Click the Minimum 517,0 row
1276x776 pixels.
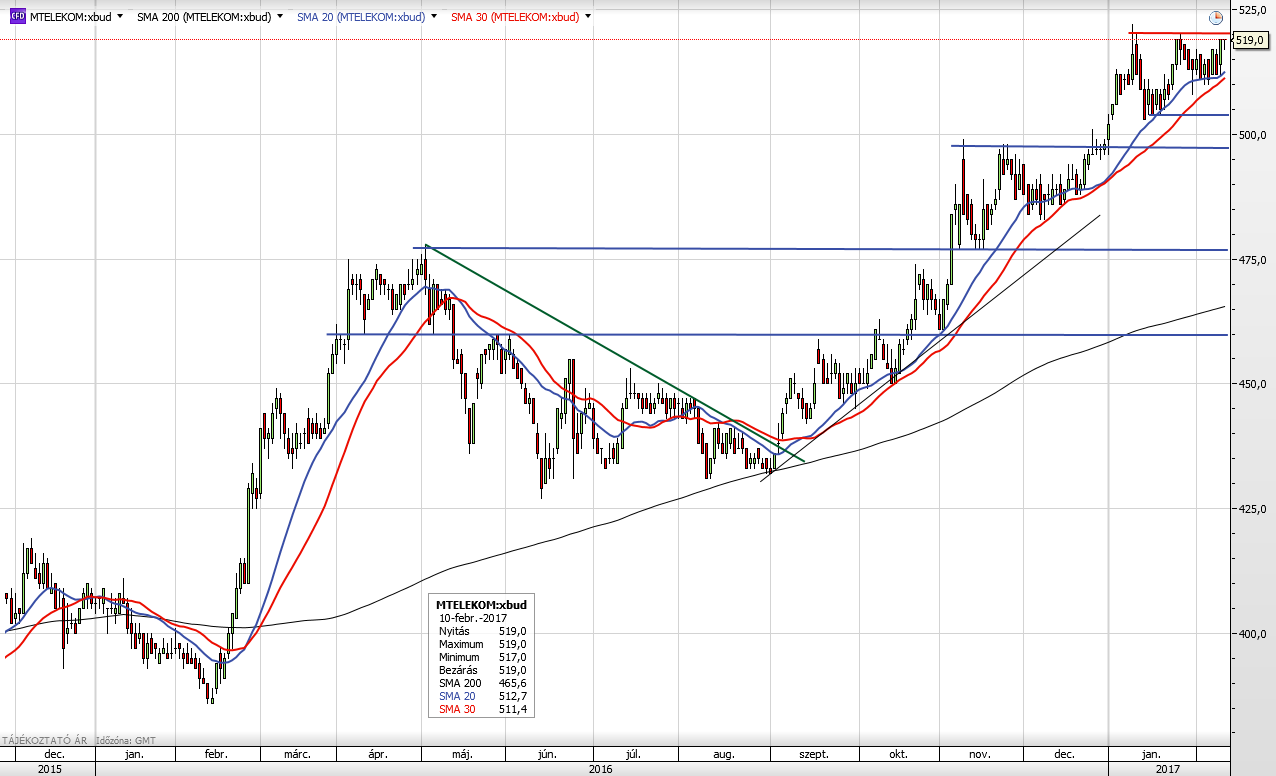click(482, 657)
